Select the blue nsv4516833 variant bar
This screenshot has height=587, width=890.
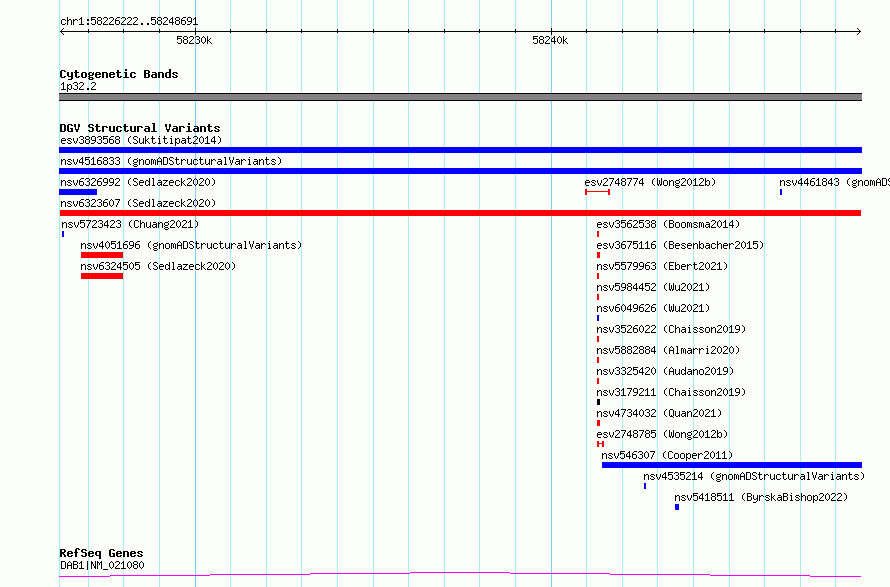[460, 171]
